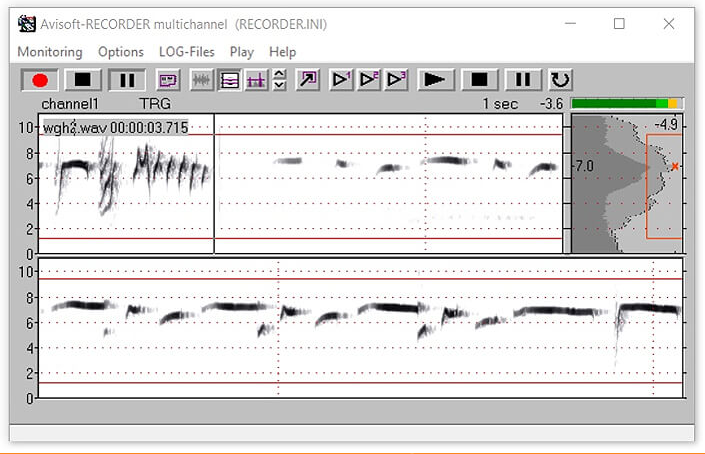Stop recording with the first stop button
Screen dimensions: 705x454
pos(84,80)
